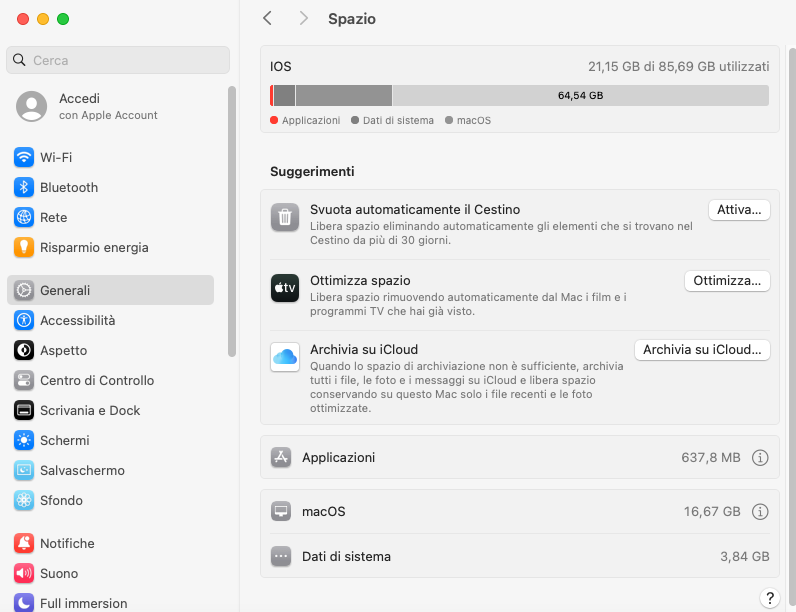
Task: Click Full immersion moon icon
Action: click(24, 603)
